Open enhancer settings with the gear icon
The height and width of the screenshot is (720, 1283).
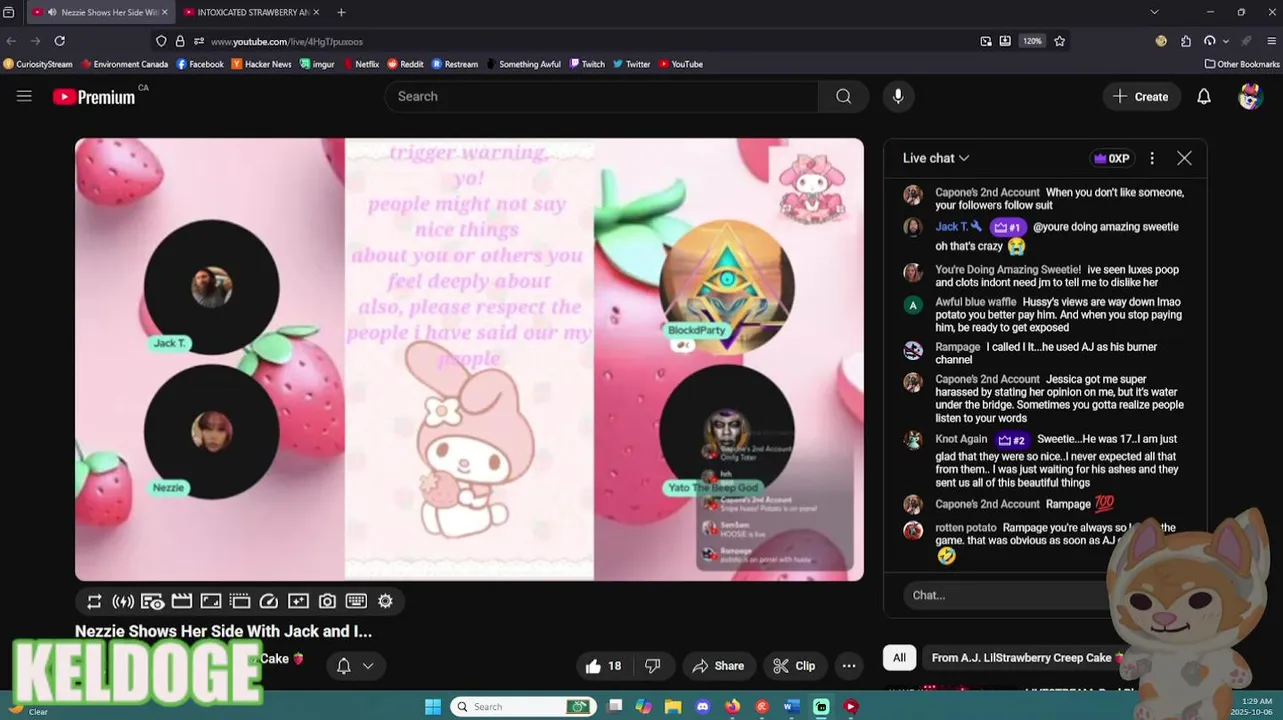click(385, 601)
